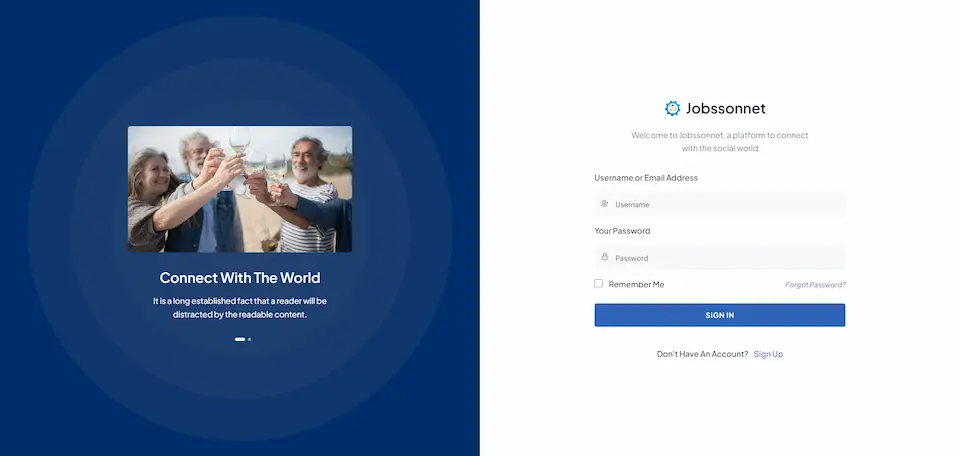Viewport: 960px width, 456px height.
Task: Click the user icon in Username field
Action: coord(604,204)
